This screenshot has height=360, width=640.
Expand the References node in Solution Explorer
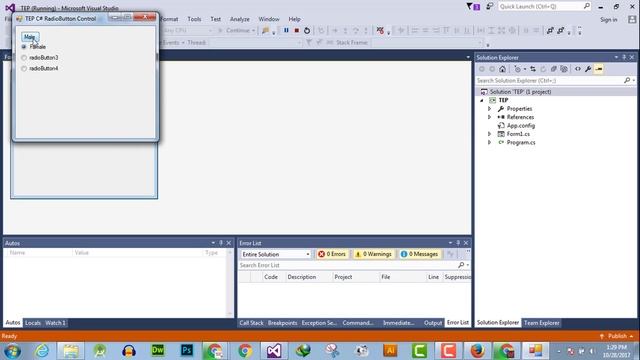489,117
